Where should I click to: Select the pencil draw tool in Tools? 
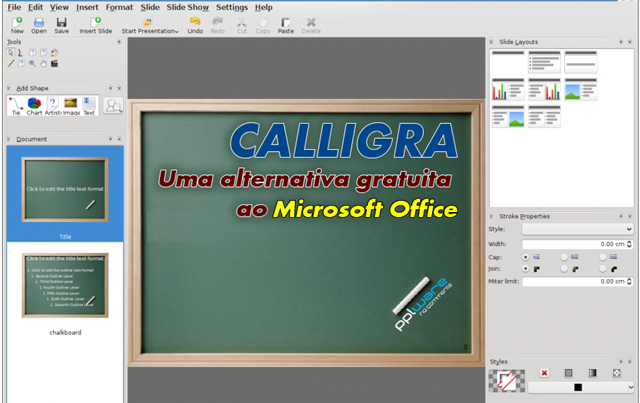pyautogui.click(x=11, y=63)
